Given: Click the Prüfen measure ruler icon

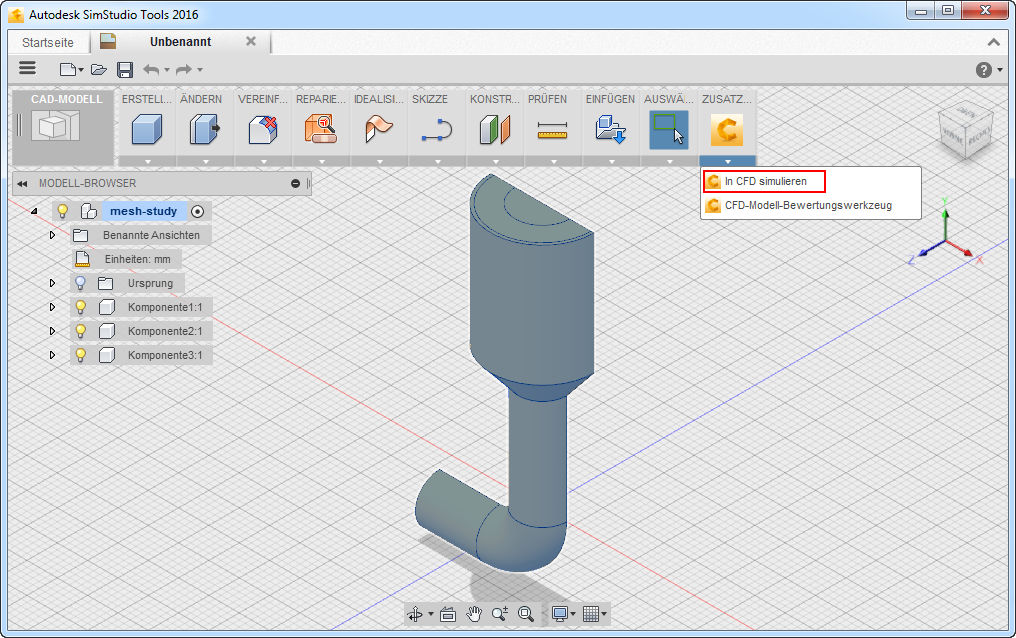Looking at the screenshot, I should pyautogui.click(x=552, y=131).
